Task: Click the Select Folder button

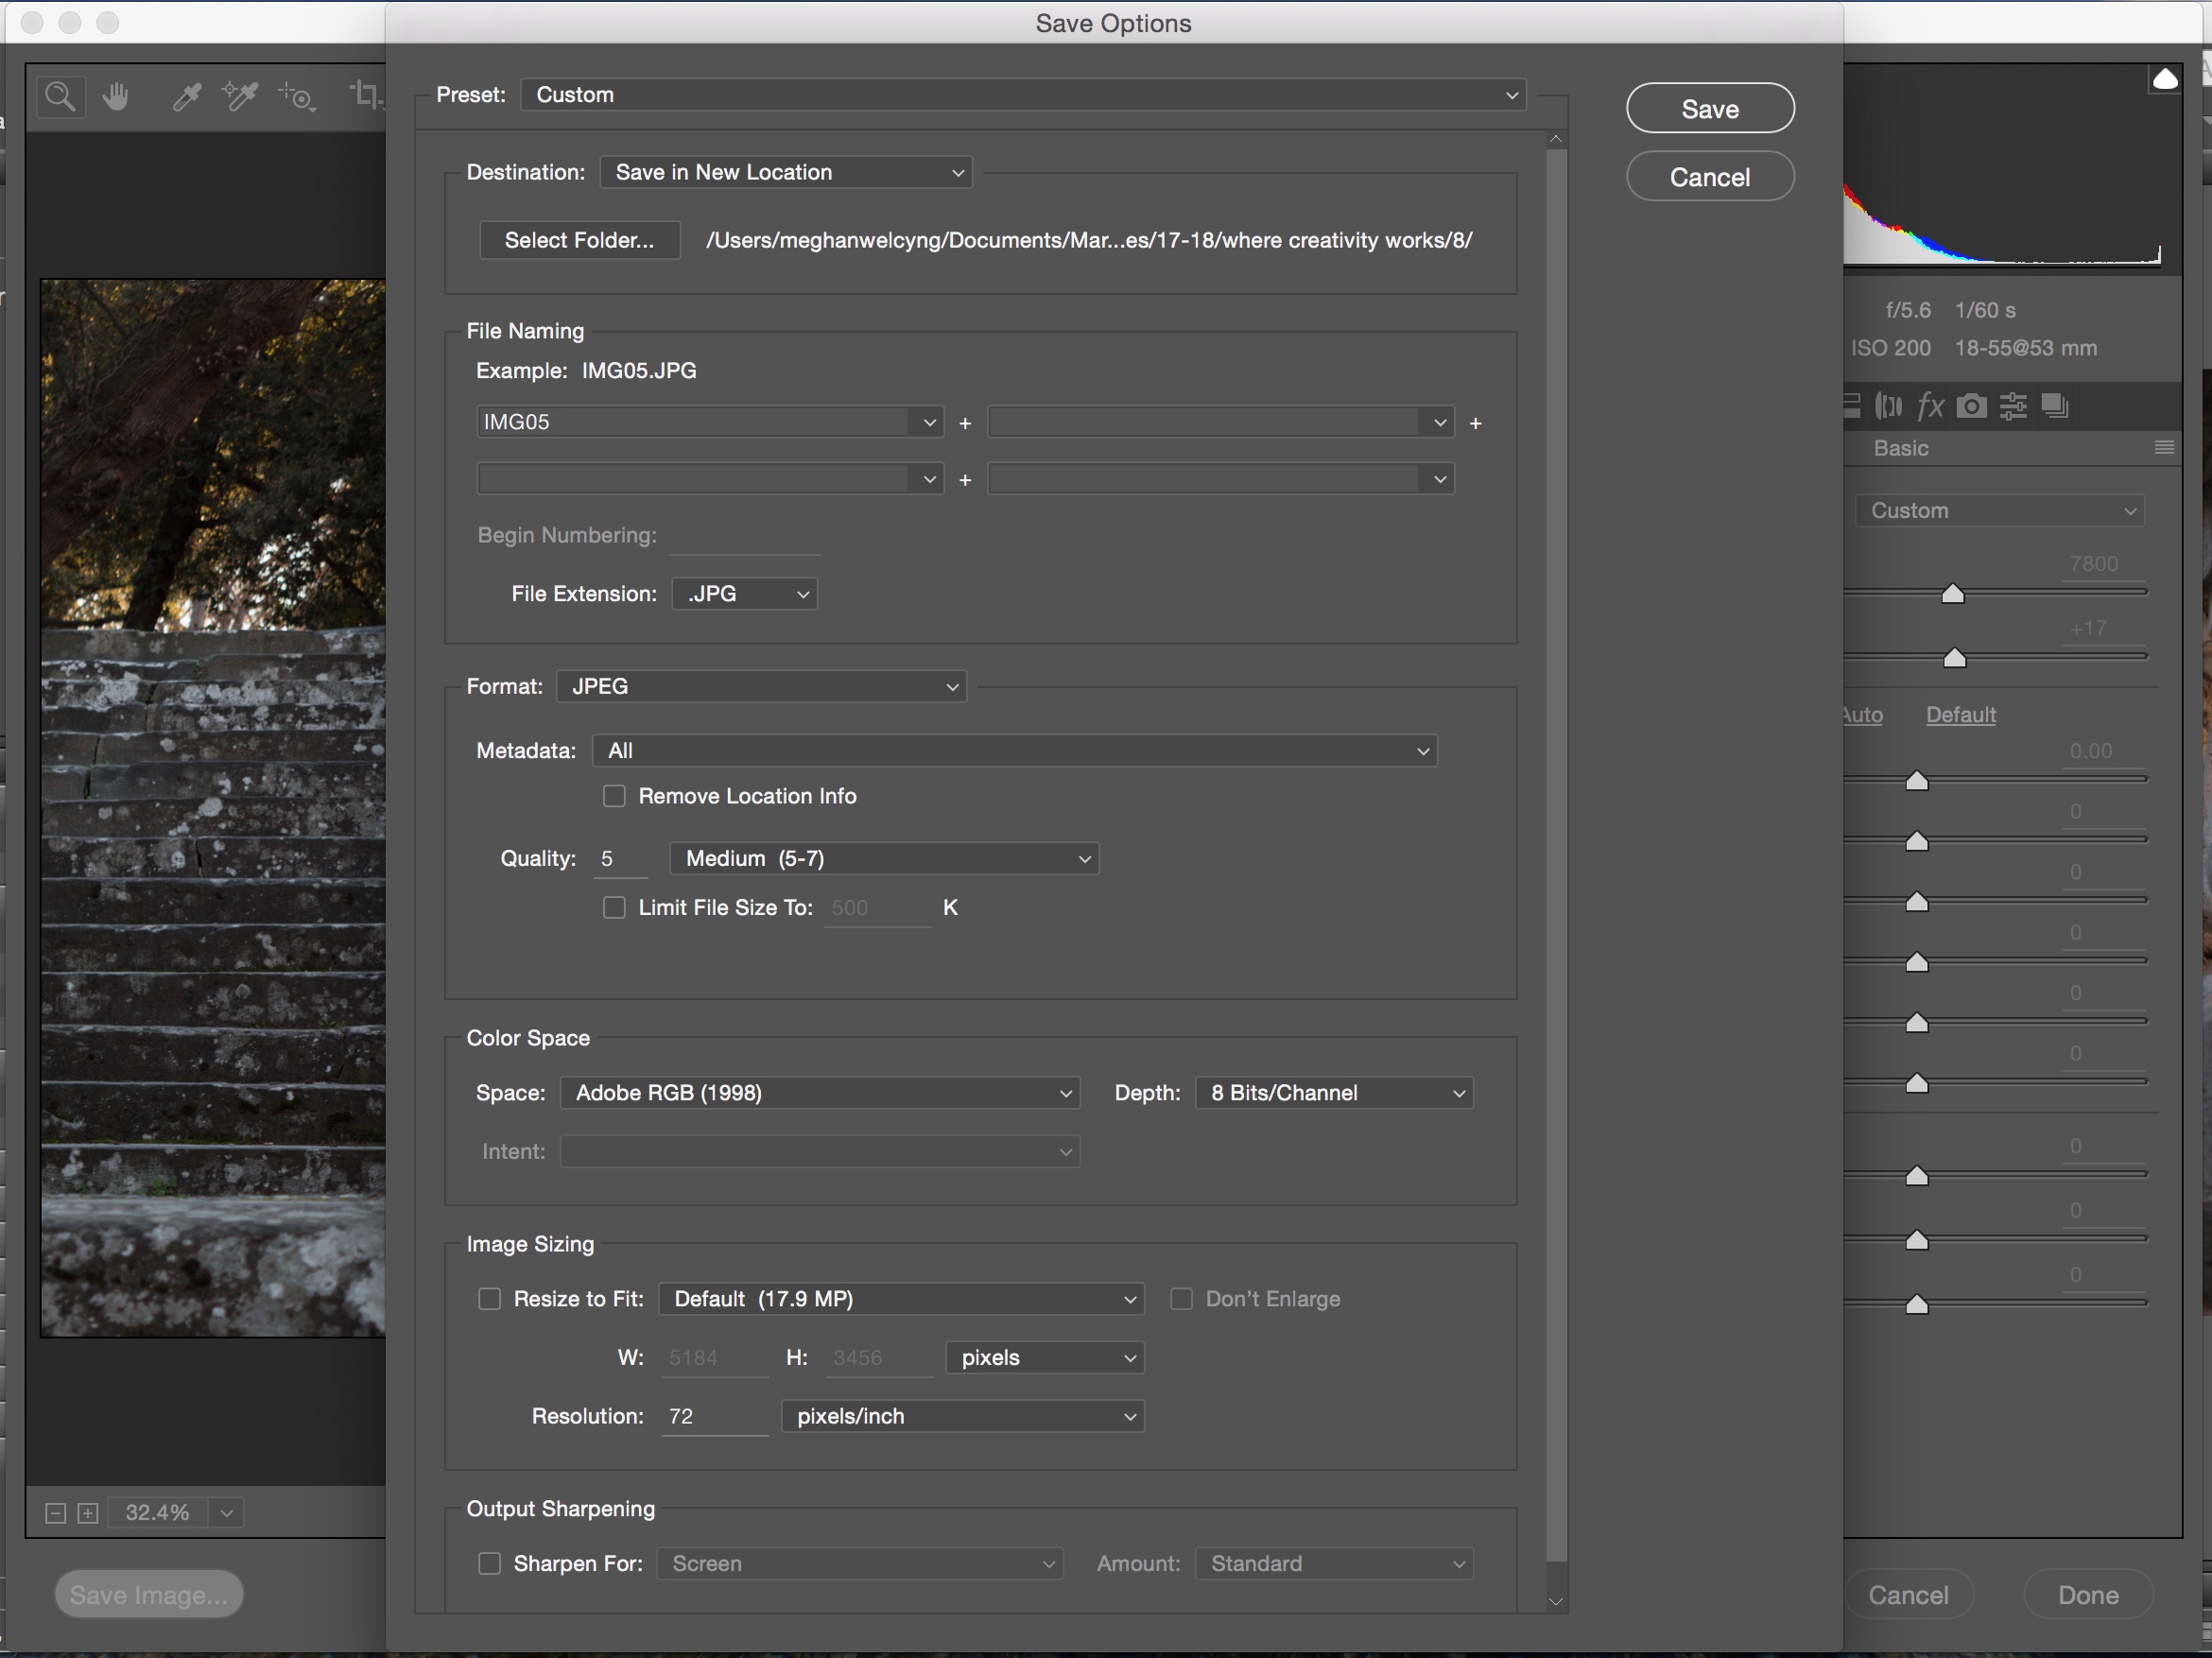Action: (x=579, y=240)
